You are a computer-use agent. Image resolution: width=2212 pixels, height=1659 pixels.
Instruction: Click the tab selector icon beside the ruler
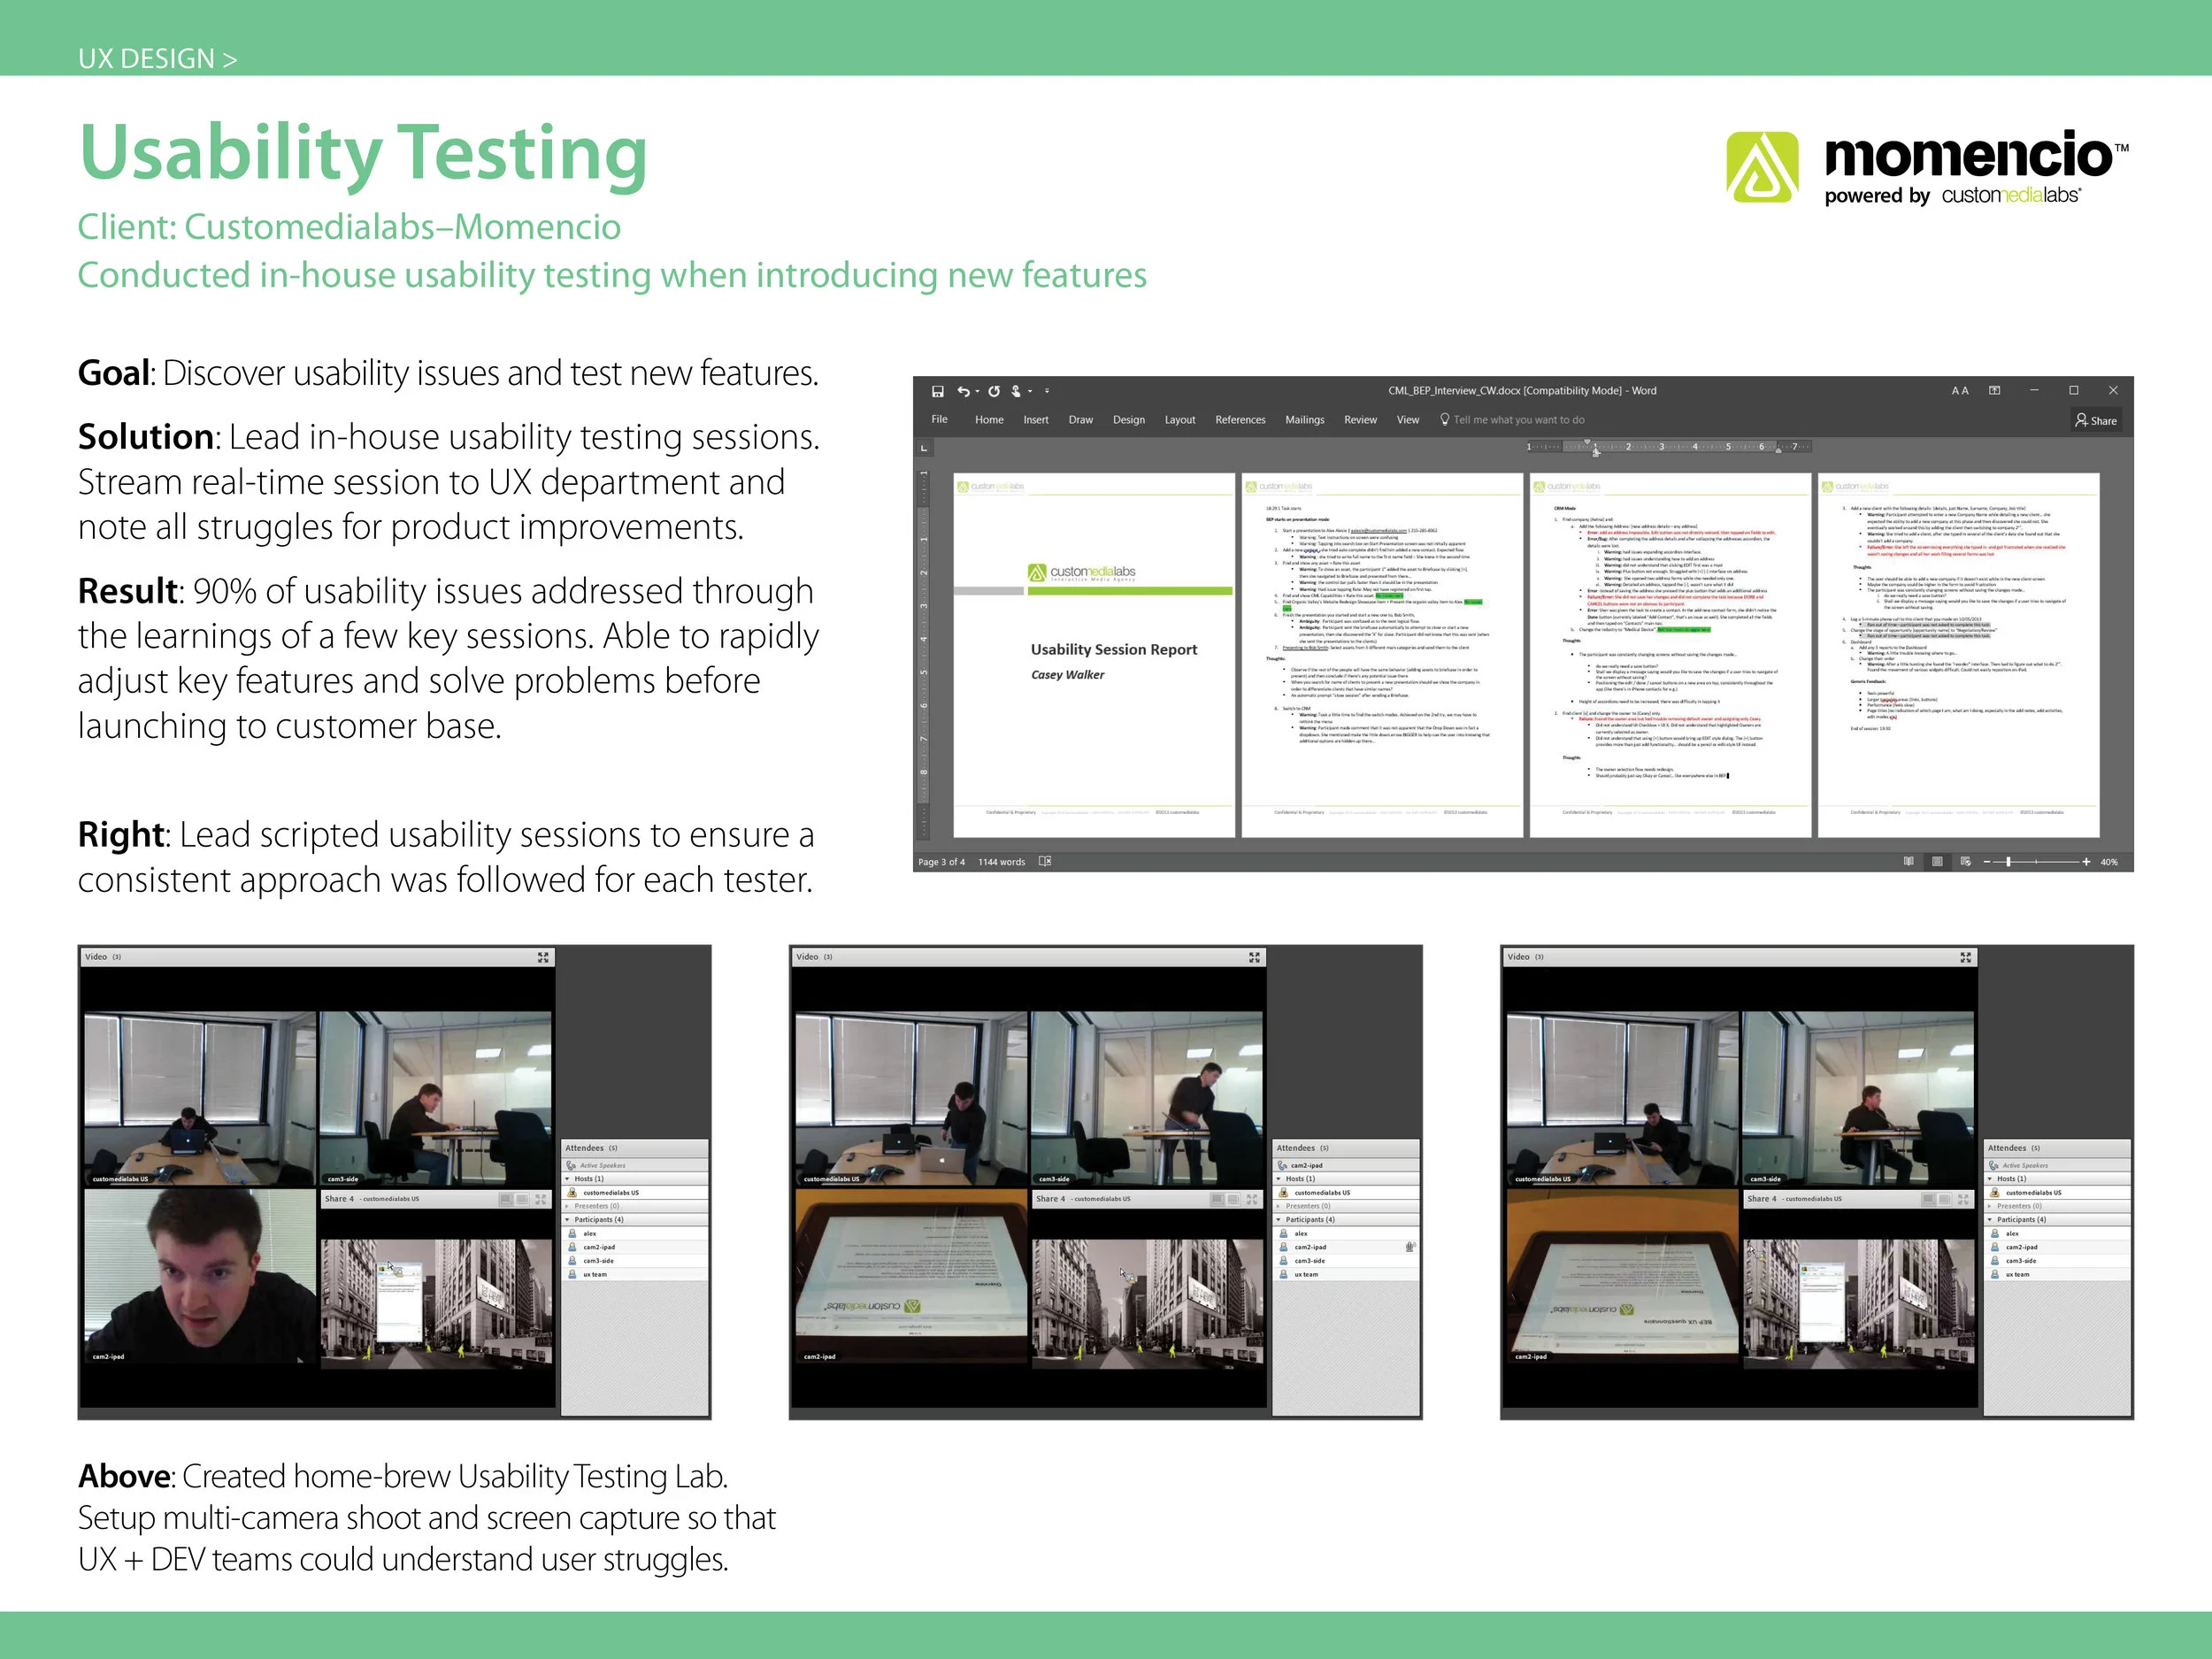pyautogui.click(x=924, y=448)
